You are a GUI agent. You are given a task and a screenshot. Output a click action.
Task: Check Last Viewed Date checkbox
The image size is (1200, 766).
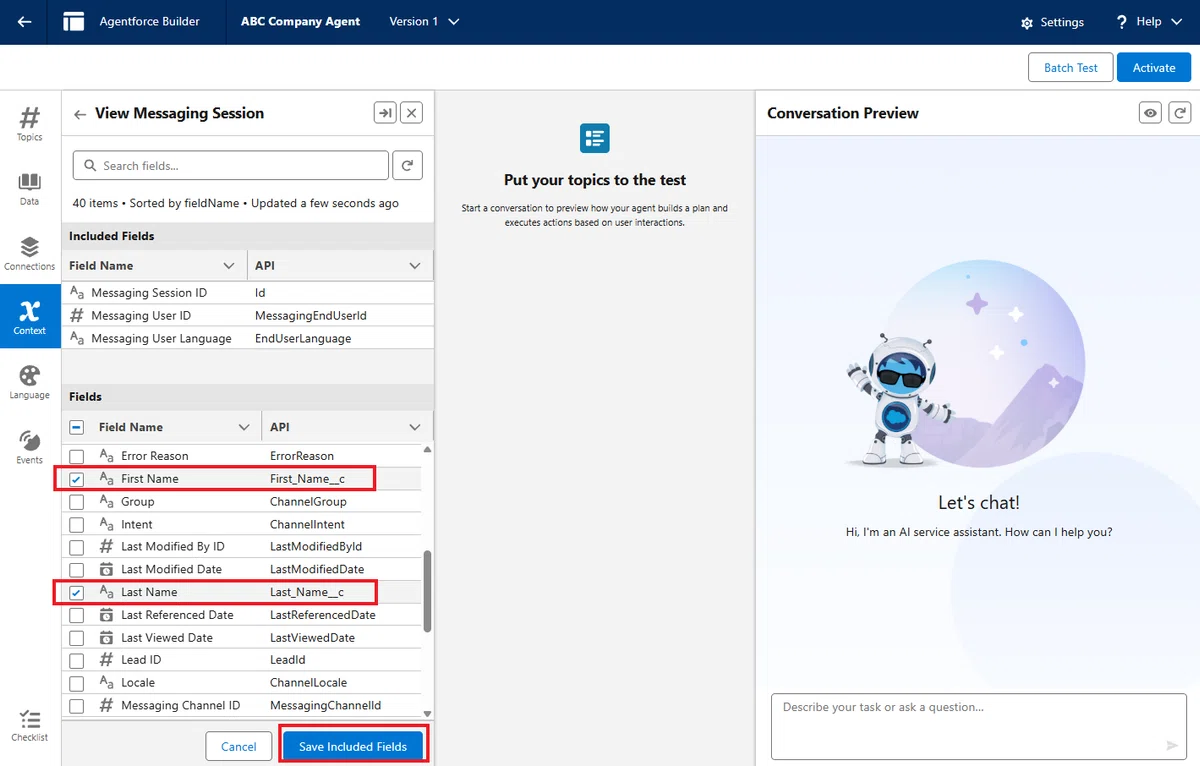[77, 638]
